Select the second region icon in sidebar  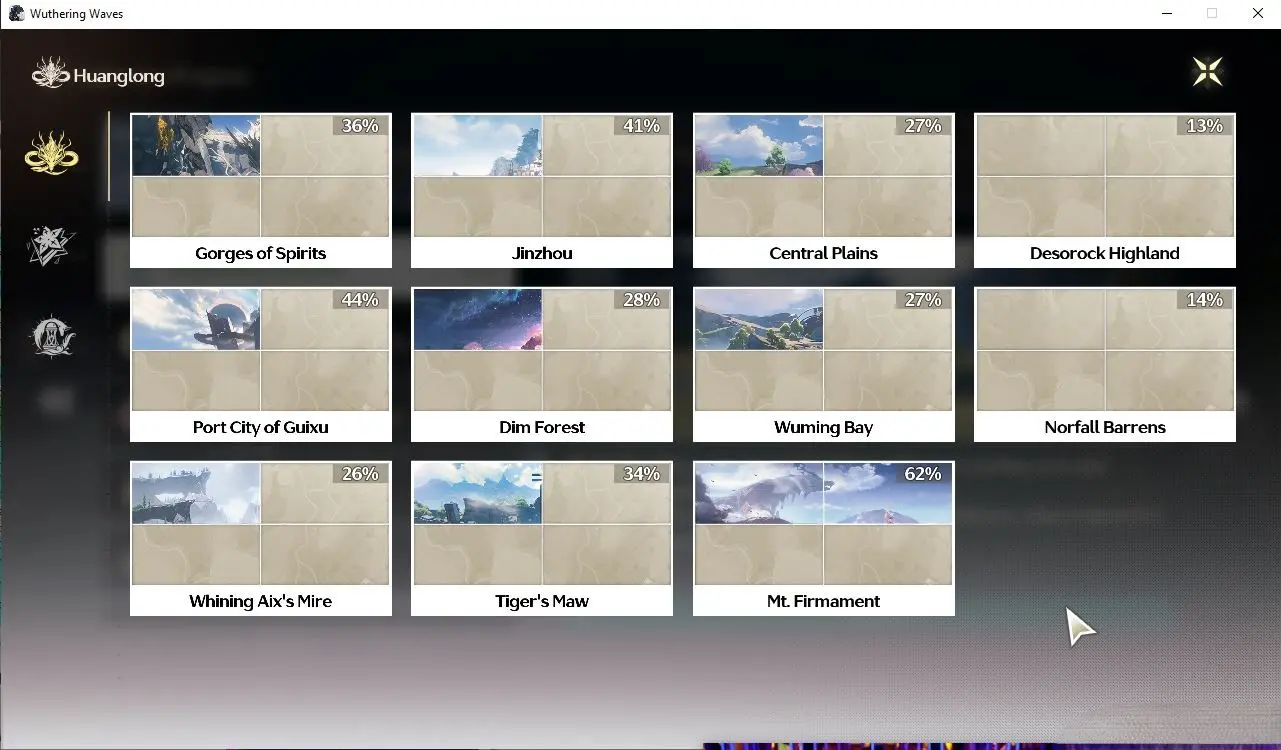click(52, 246)
